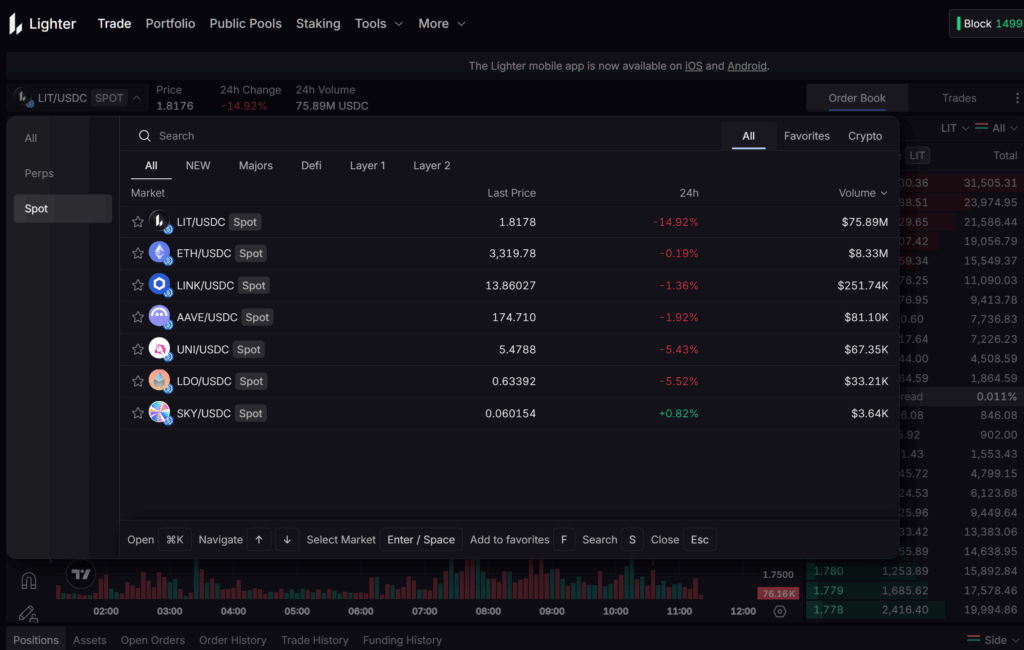Open chart settings gear icon
The image size is (1024, 650).
[780, 611]
